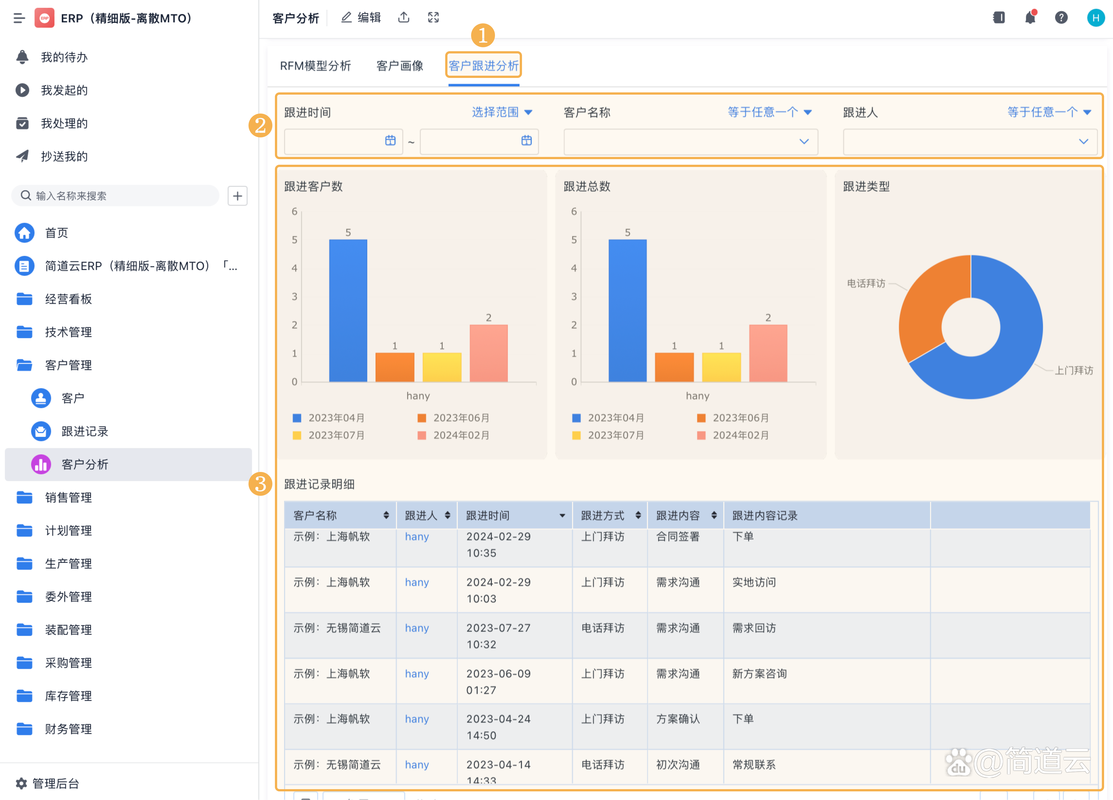Viewport: 1113px width, 800px height.
Task: Expand 委外管理 folder
Action: pyautogui.click(x=54, y=597)
